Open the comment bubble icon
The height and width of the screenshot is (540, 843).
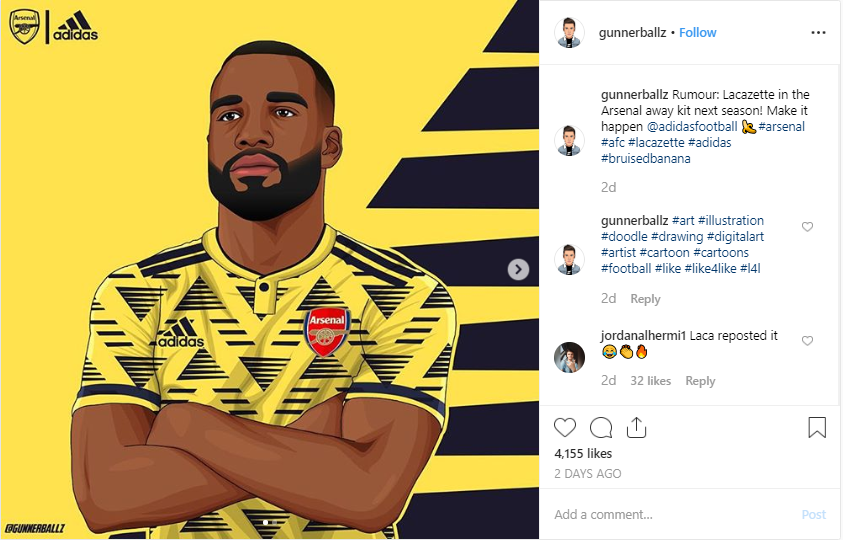(x=601, y=428)
